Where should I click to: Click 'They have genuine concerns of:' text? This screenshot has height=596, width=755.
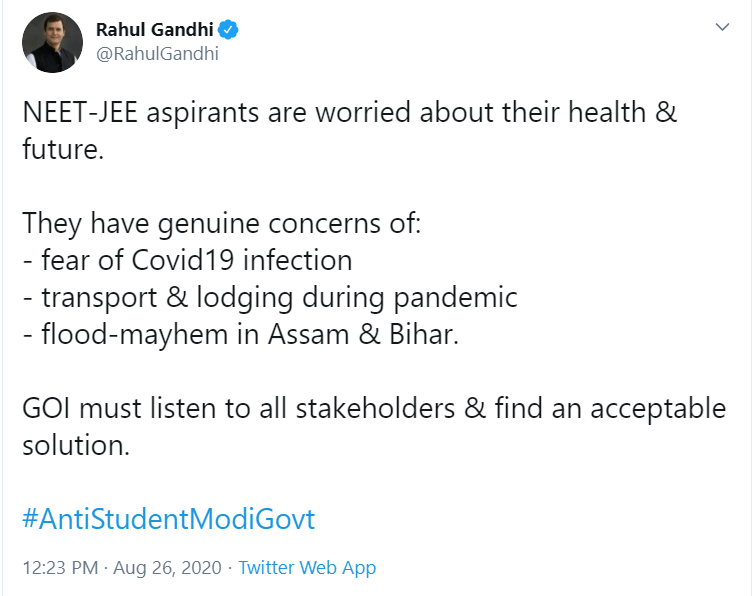pyautogui.click(x=222, y=223)
